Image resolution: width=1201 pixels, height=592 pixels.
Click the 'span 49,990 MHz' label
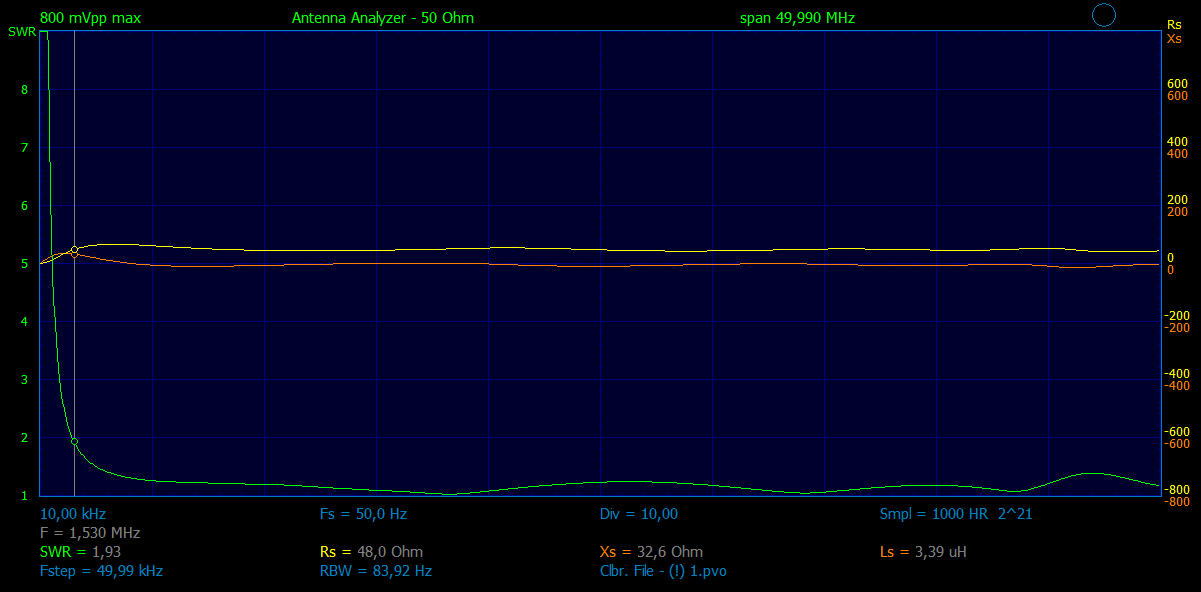point(797,18)
